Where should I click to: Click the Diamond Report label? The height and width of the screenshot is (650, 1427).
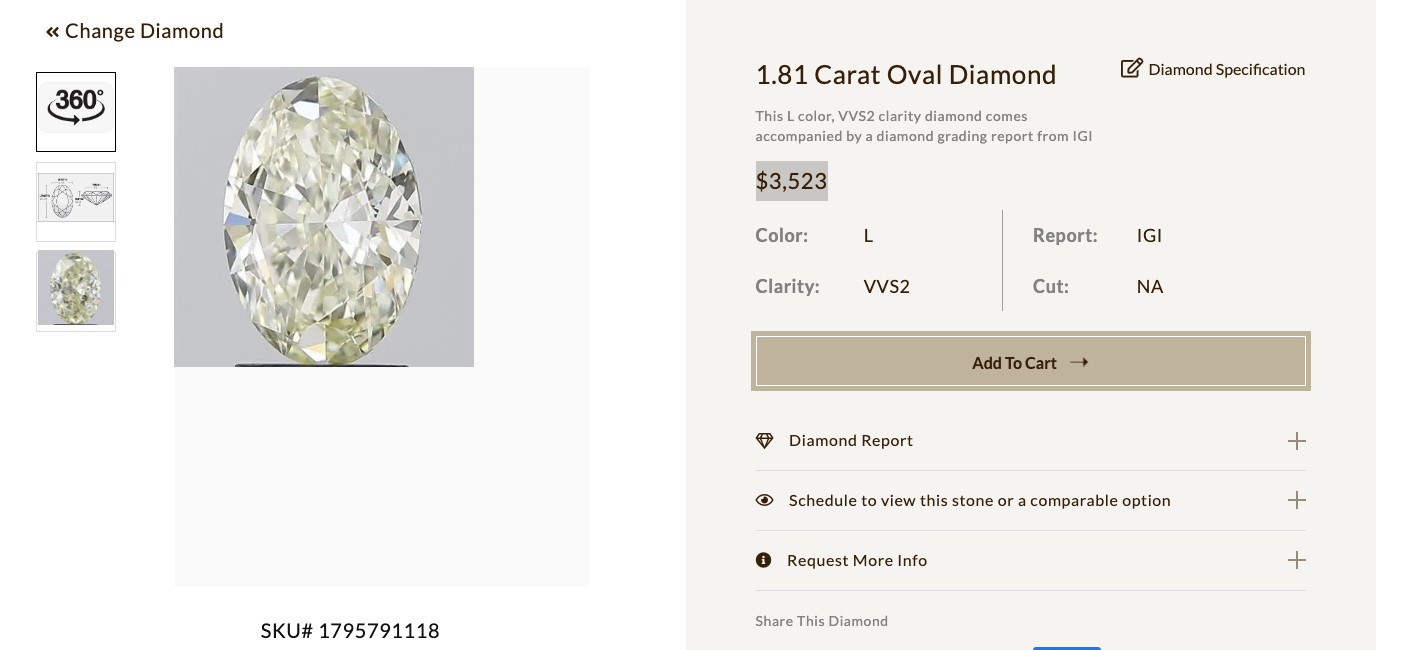pos(850,441)
